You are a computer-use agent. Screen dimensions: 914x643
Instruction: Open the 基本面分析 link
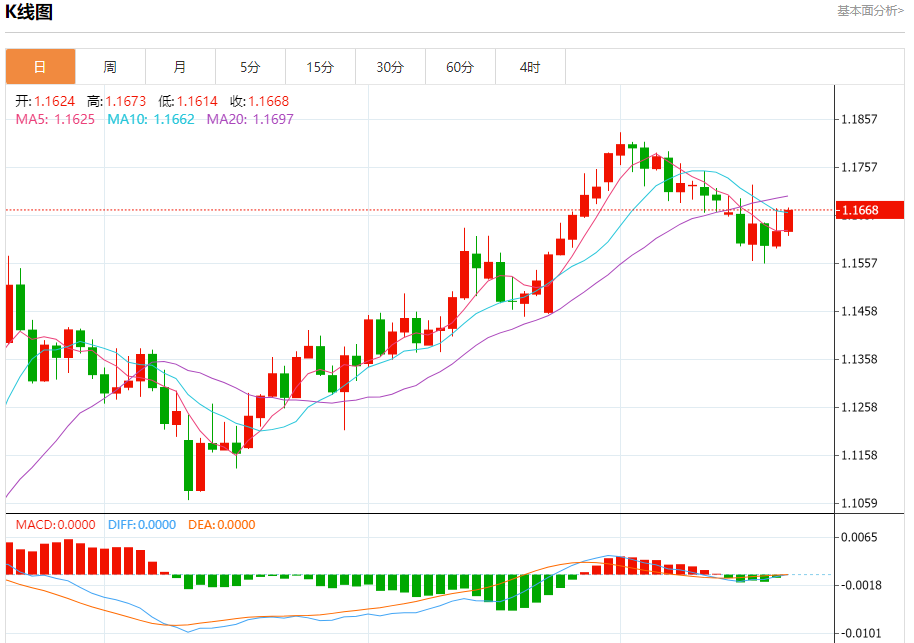[x=869, y=11]
